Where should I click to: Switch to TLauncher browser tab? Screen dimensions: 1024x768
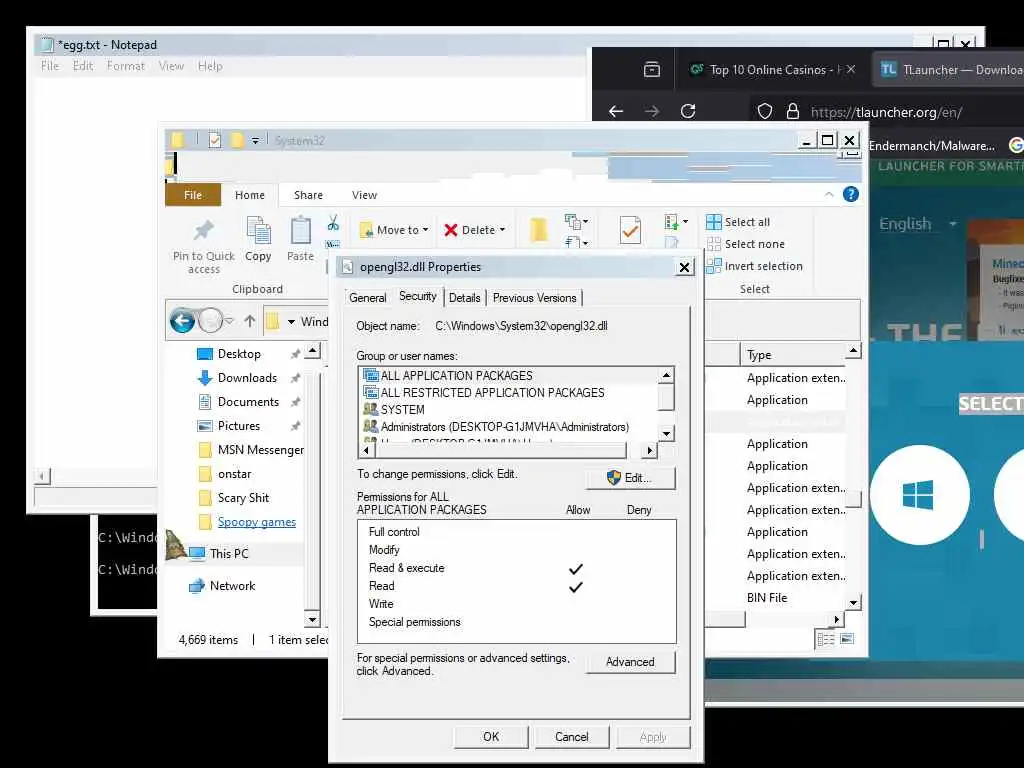point(950,70)
